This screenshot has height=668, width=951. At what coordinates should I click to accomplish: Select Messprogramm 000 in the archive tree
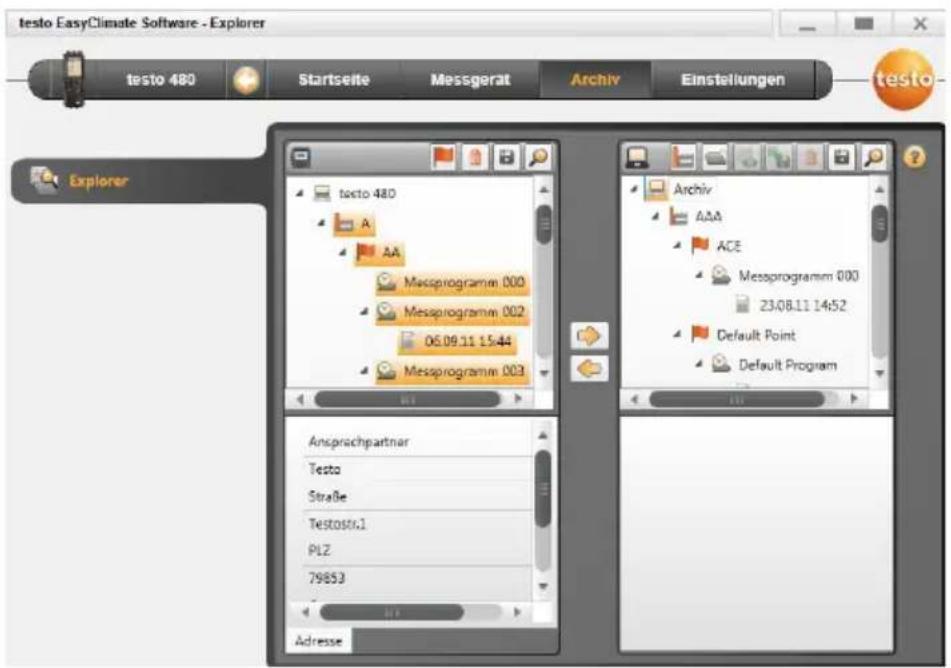[798, 276]
